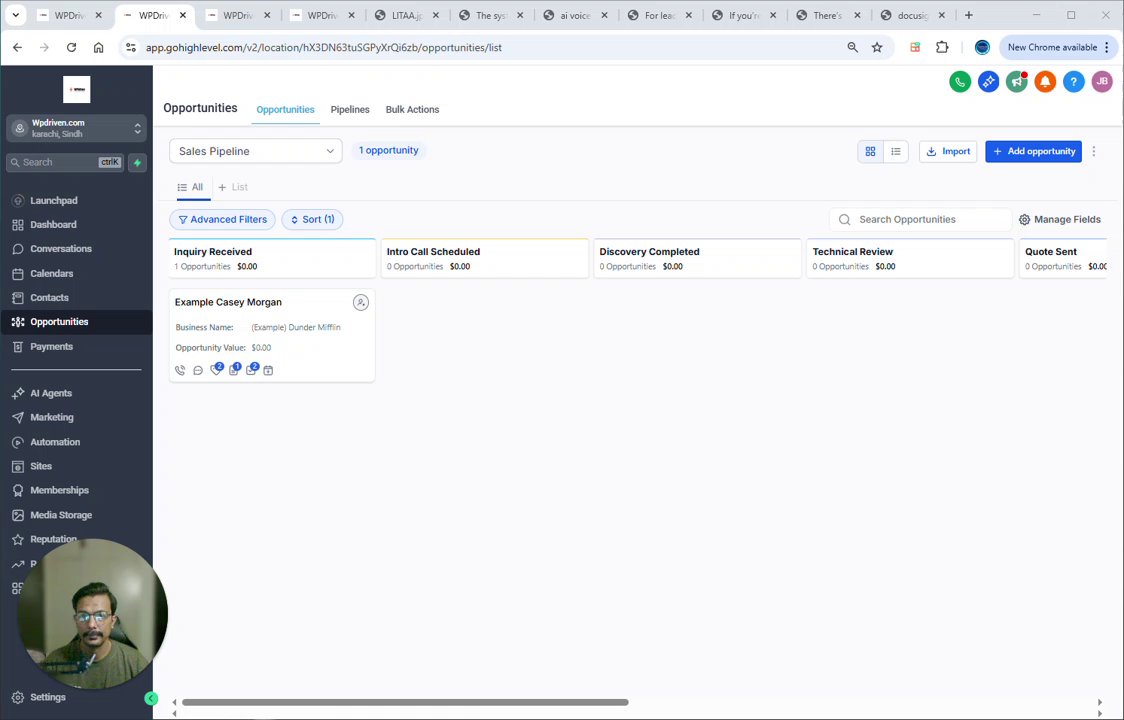1124x720 pixels.
Task: Add a new smart List tab
Action: pyautogui.click(x=233, y=187)
